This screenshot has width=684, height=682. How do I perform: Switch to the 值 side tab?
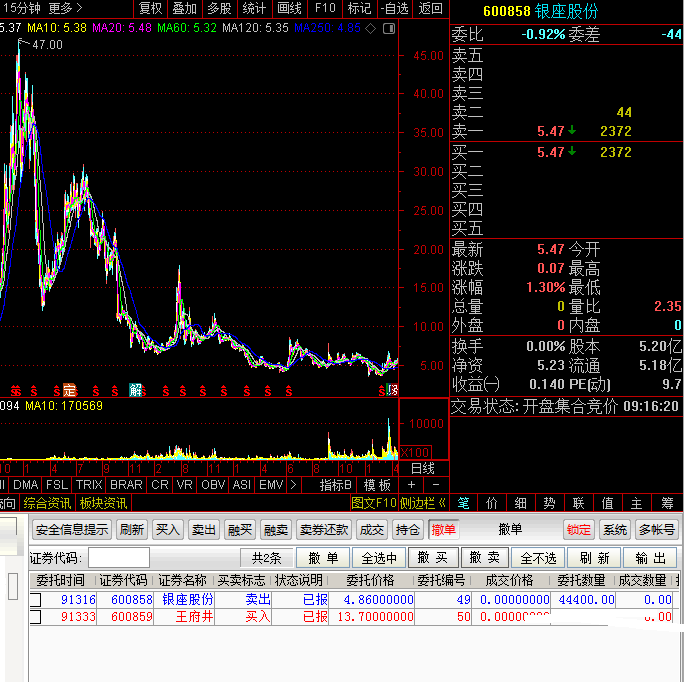click(607, 503)
